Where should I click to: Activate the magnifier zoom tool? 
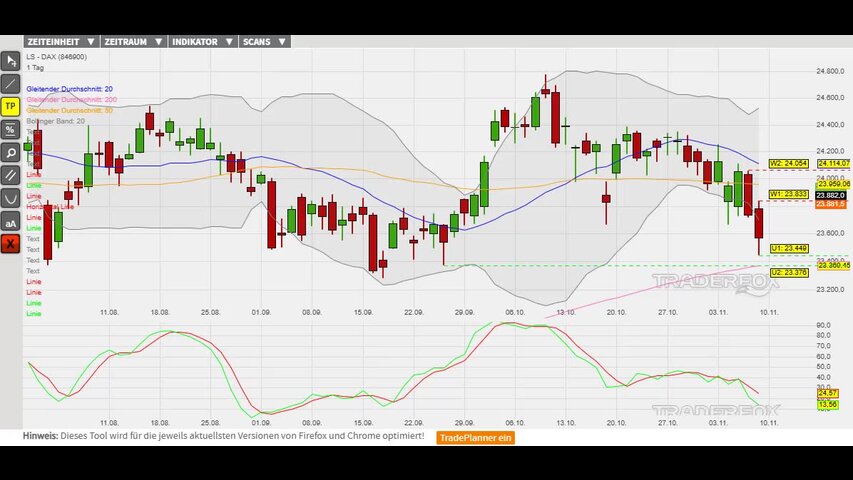click(11, 153)
